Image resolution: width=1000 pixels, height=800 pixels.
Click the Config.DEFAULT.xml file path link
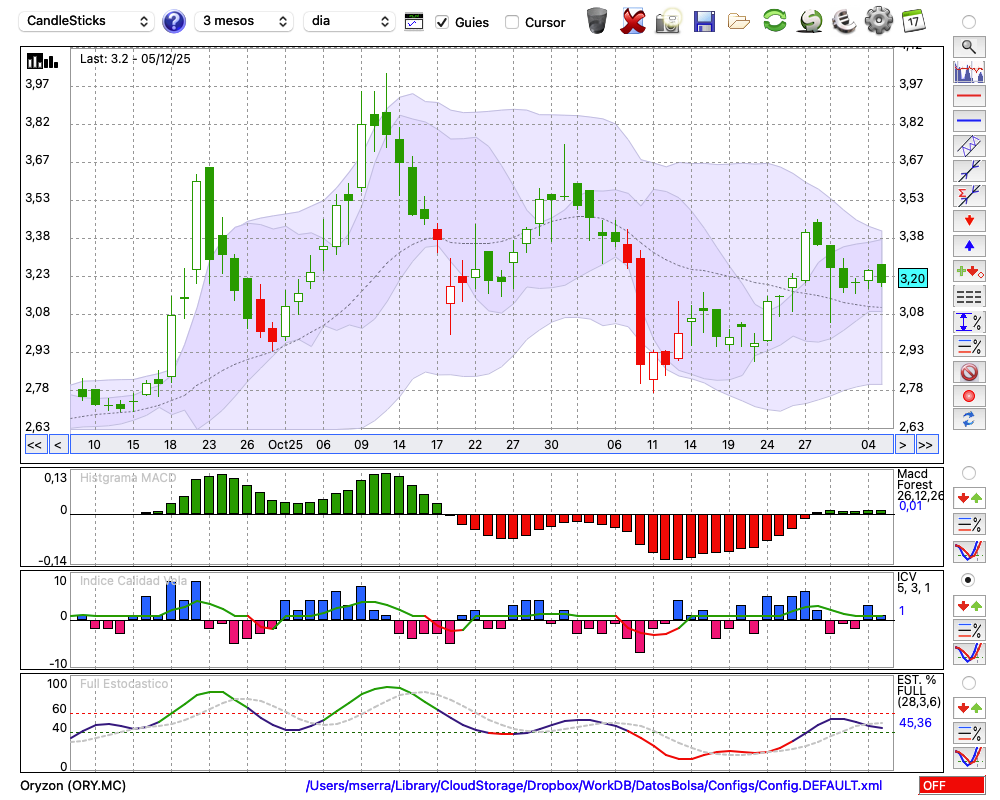(x=594, y=786)
